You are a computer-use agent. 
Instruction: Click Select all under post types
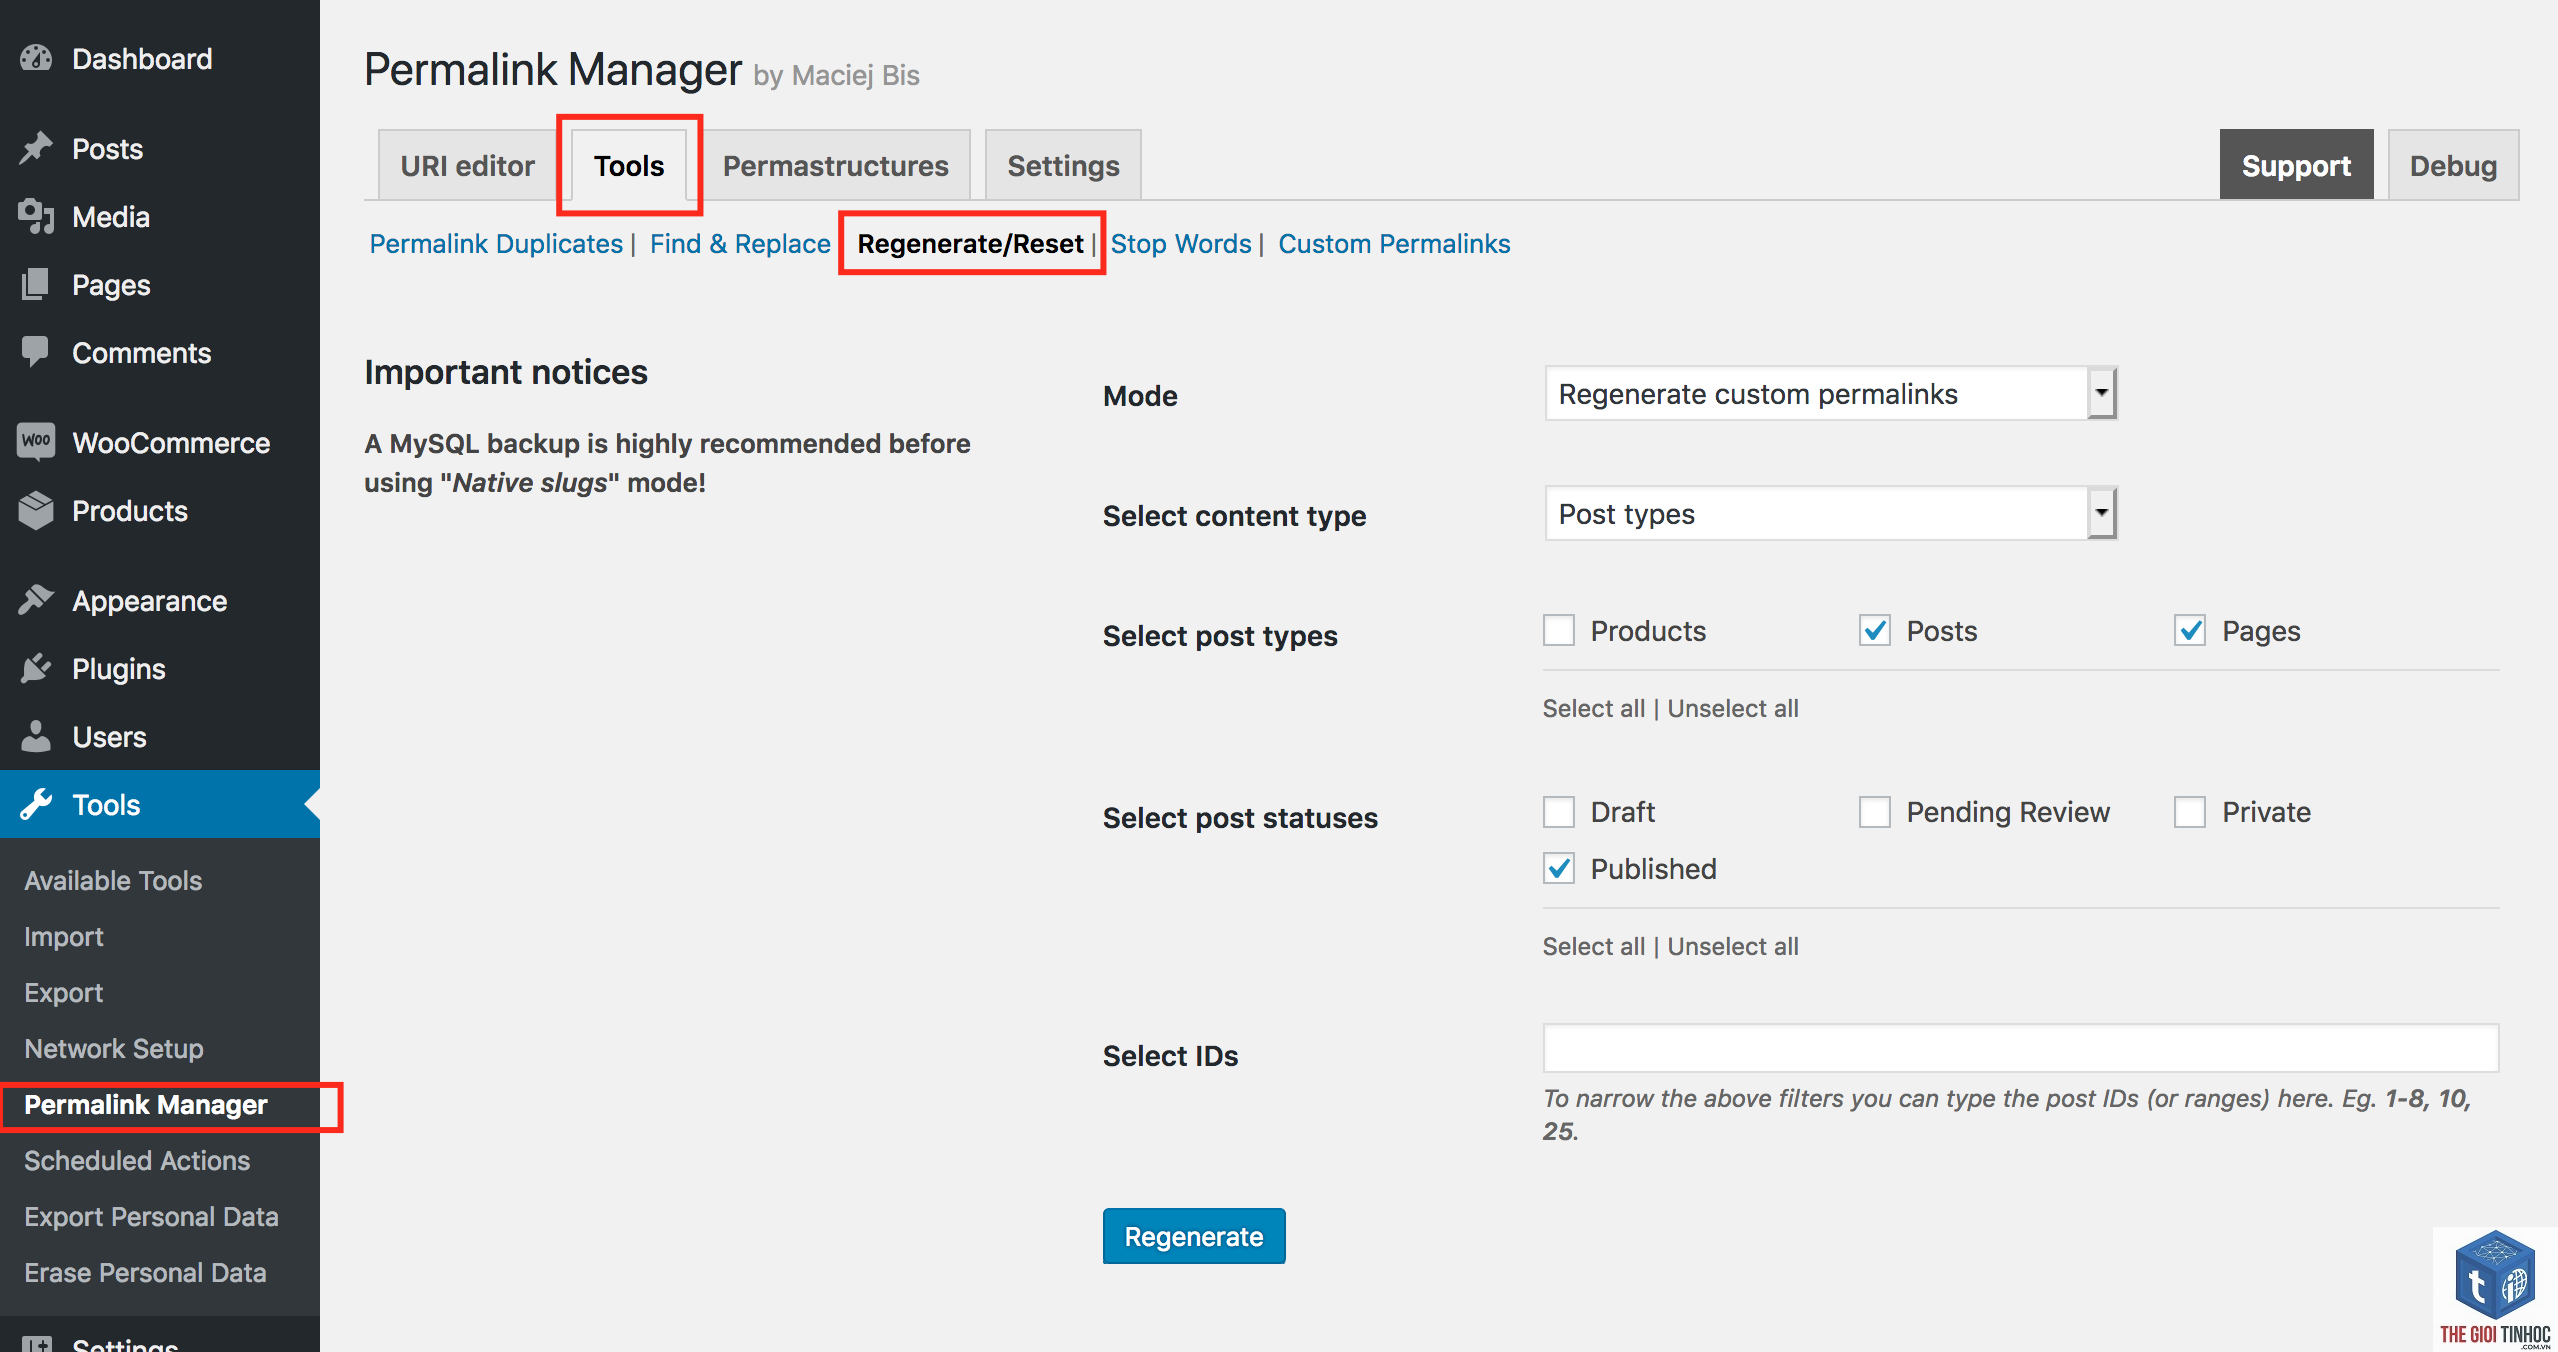tap(1593, 708)
